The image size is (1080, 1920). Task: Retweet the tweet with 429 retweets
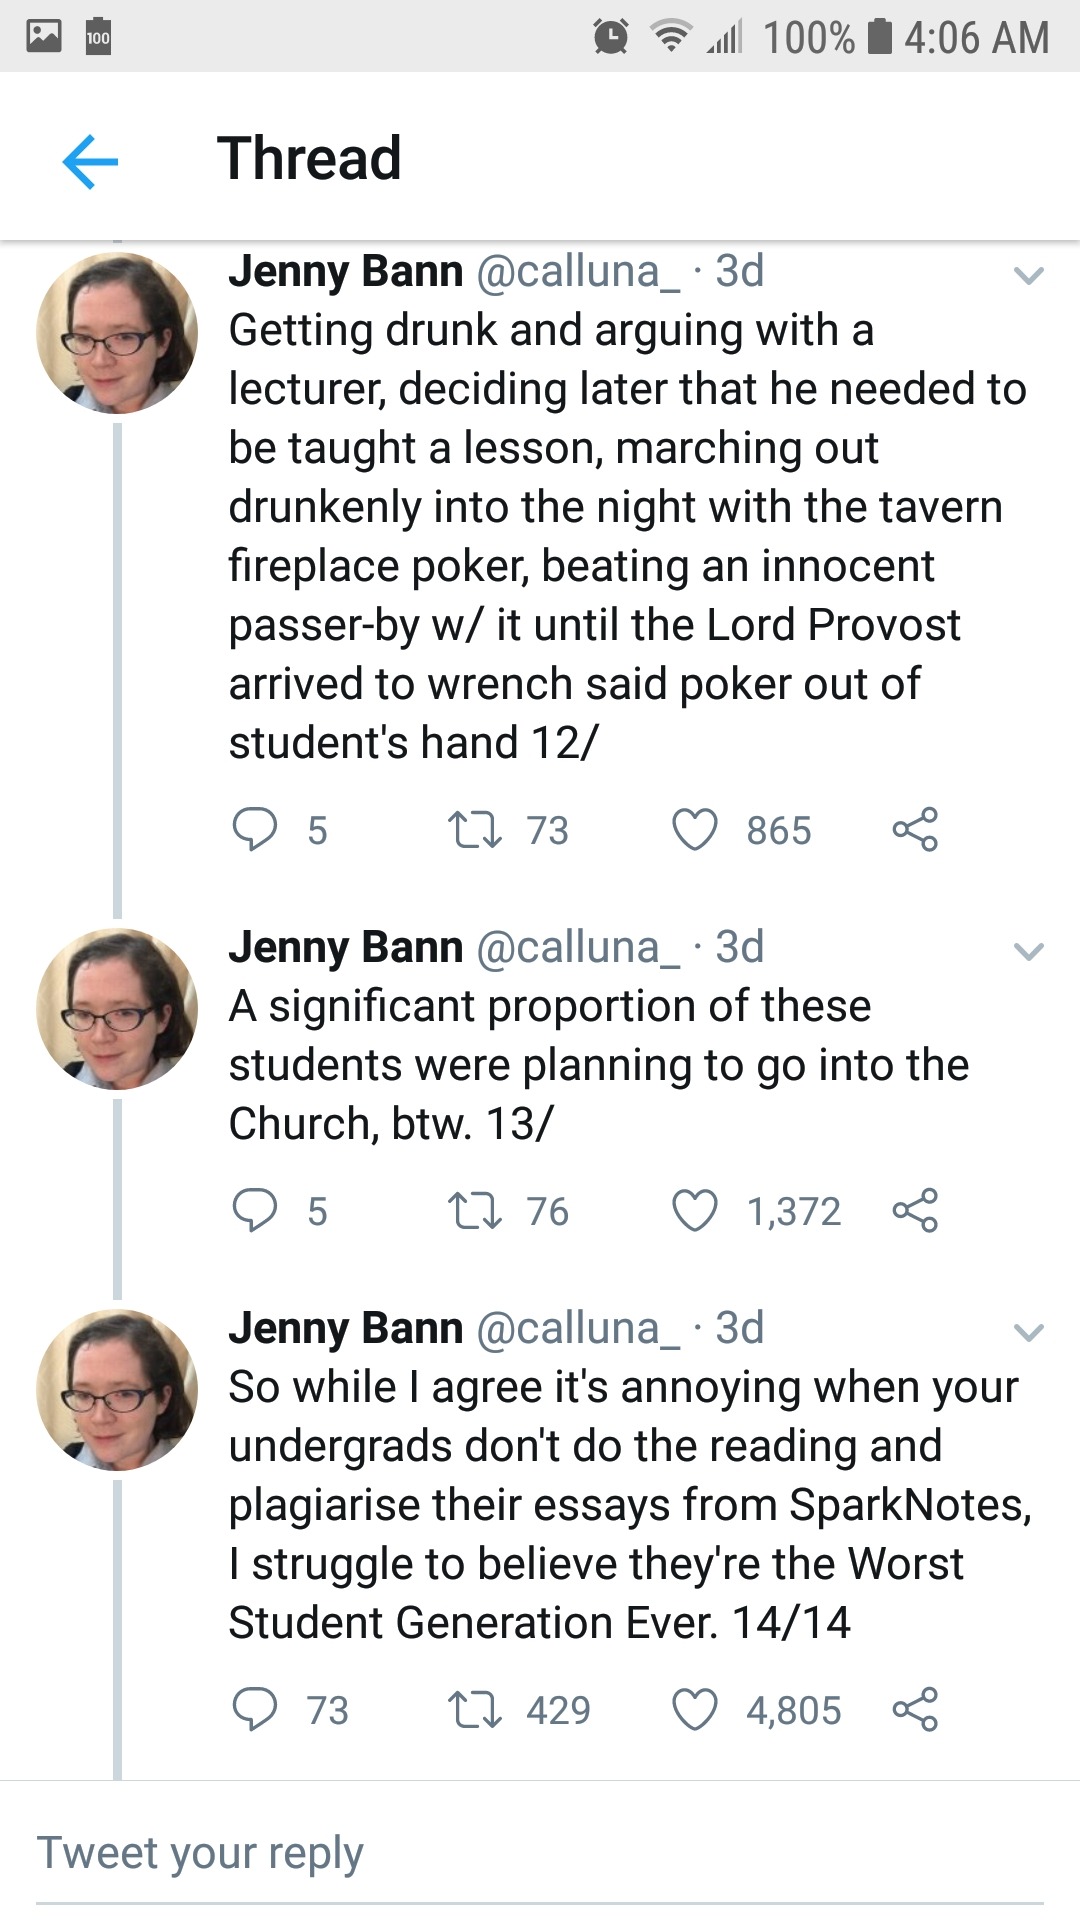[x=475, y=1709]
